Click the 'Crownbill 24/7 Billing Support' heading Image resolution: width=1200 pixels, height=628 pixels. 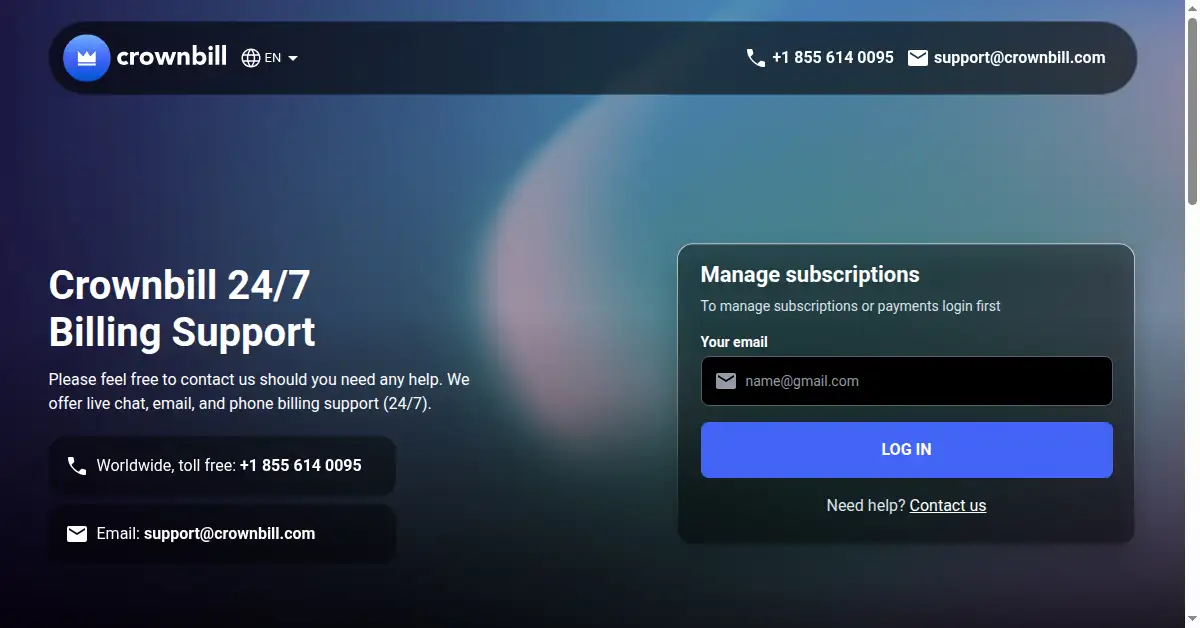pyautogui.click(x=182, y=309)
